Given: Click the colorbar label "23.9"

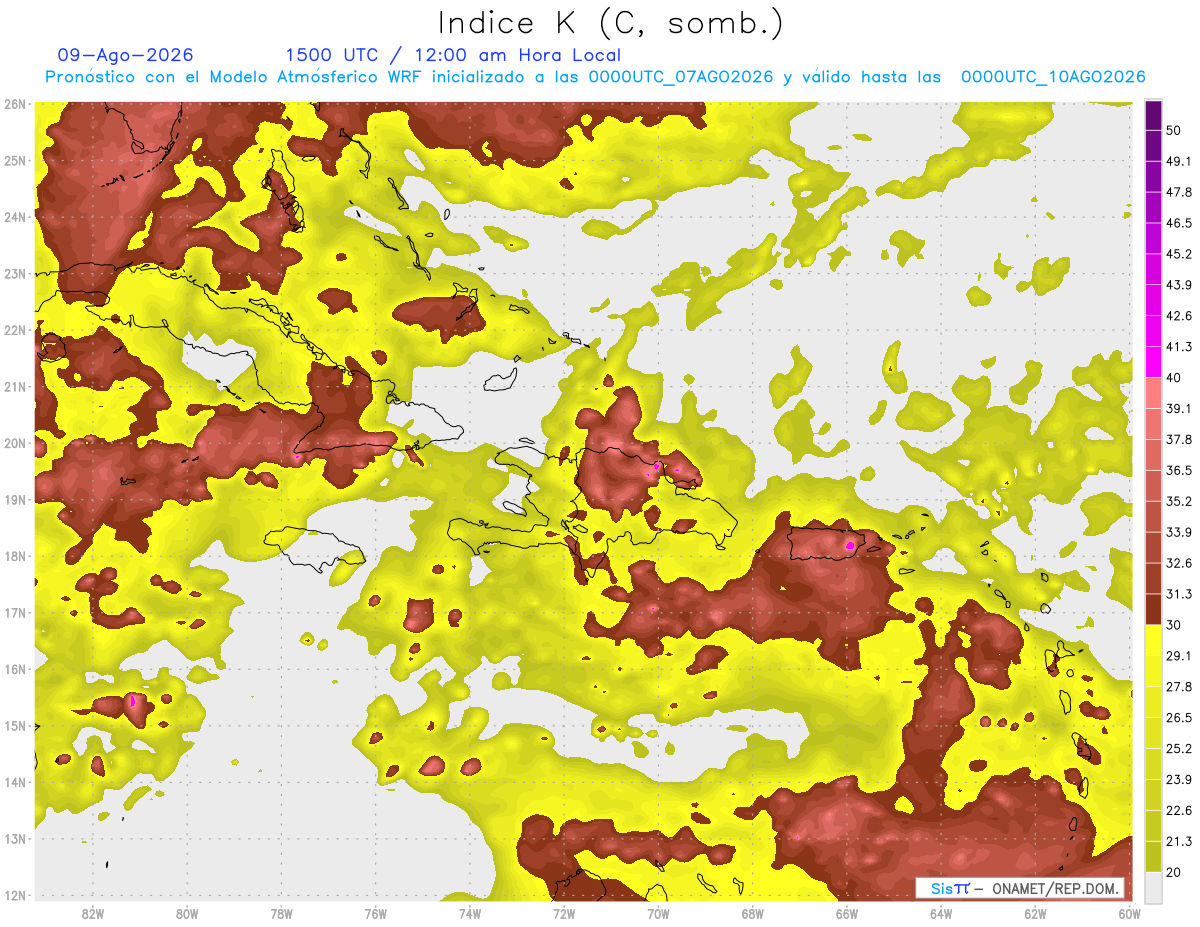Looking at the screenshot, I should pyautogui.click(x=1178, y=779).
